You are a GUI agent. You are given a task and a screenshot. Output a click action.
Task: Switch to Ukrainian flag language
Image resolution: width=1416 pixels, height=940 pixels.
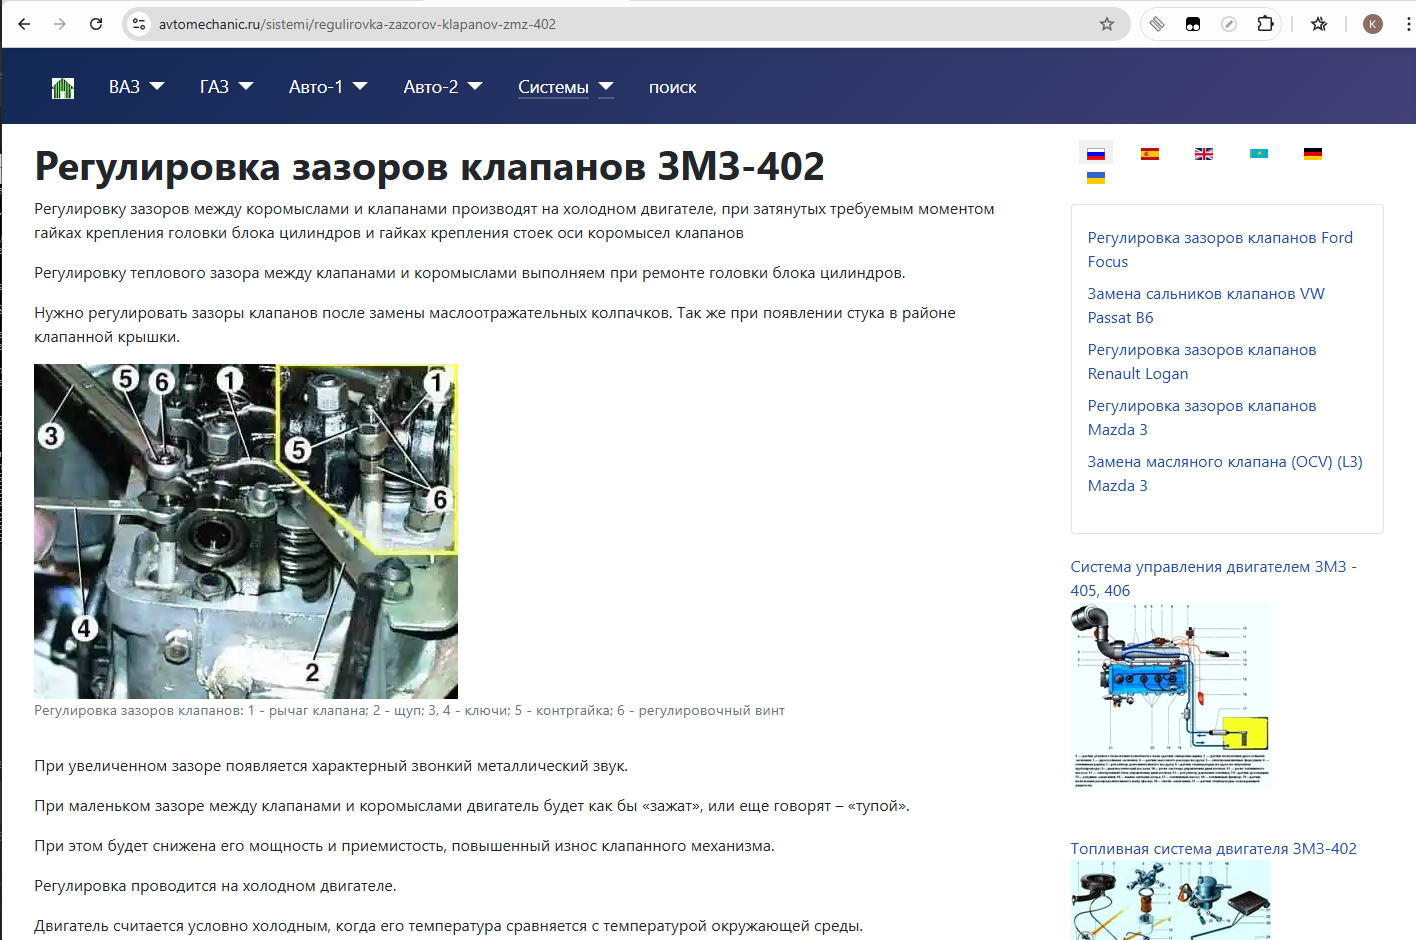(1096, 178)
